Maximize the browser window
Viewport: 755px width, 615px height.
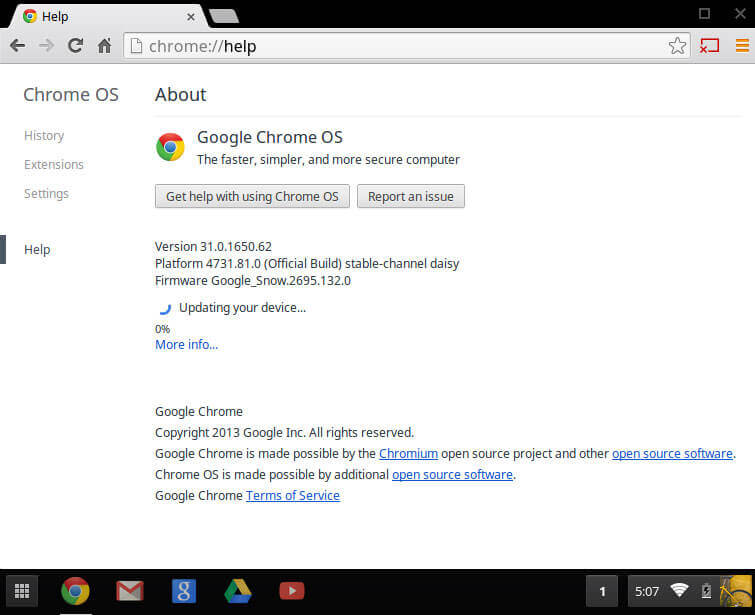pos(704,13)
